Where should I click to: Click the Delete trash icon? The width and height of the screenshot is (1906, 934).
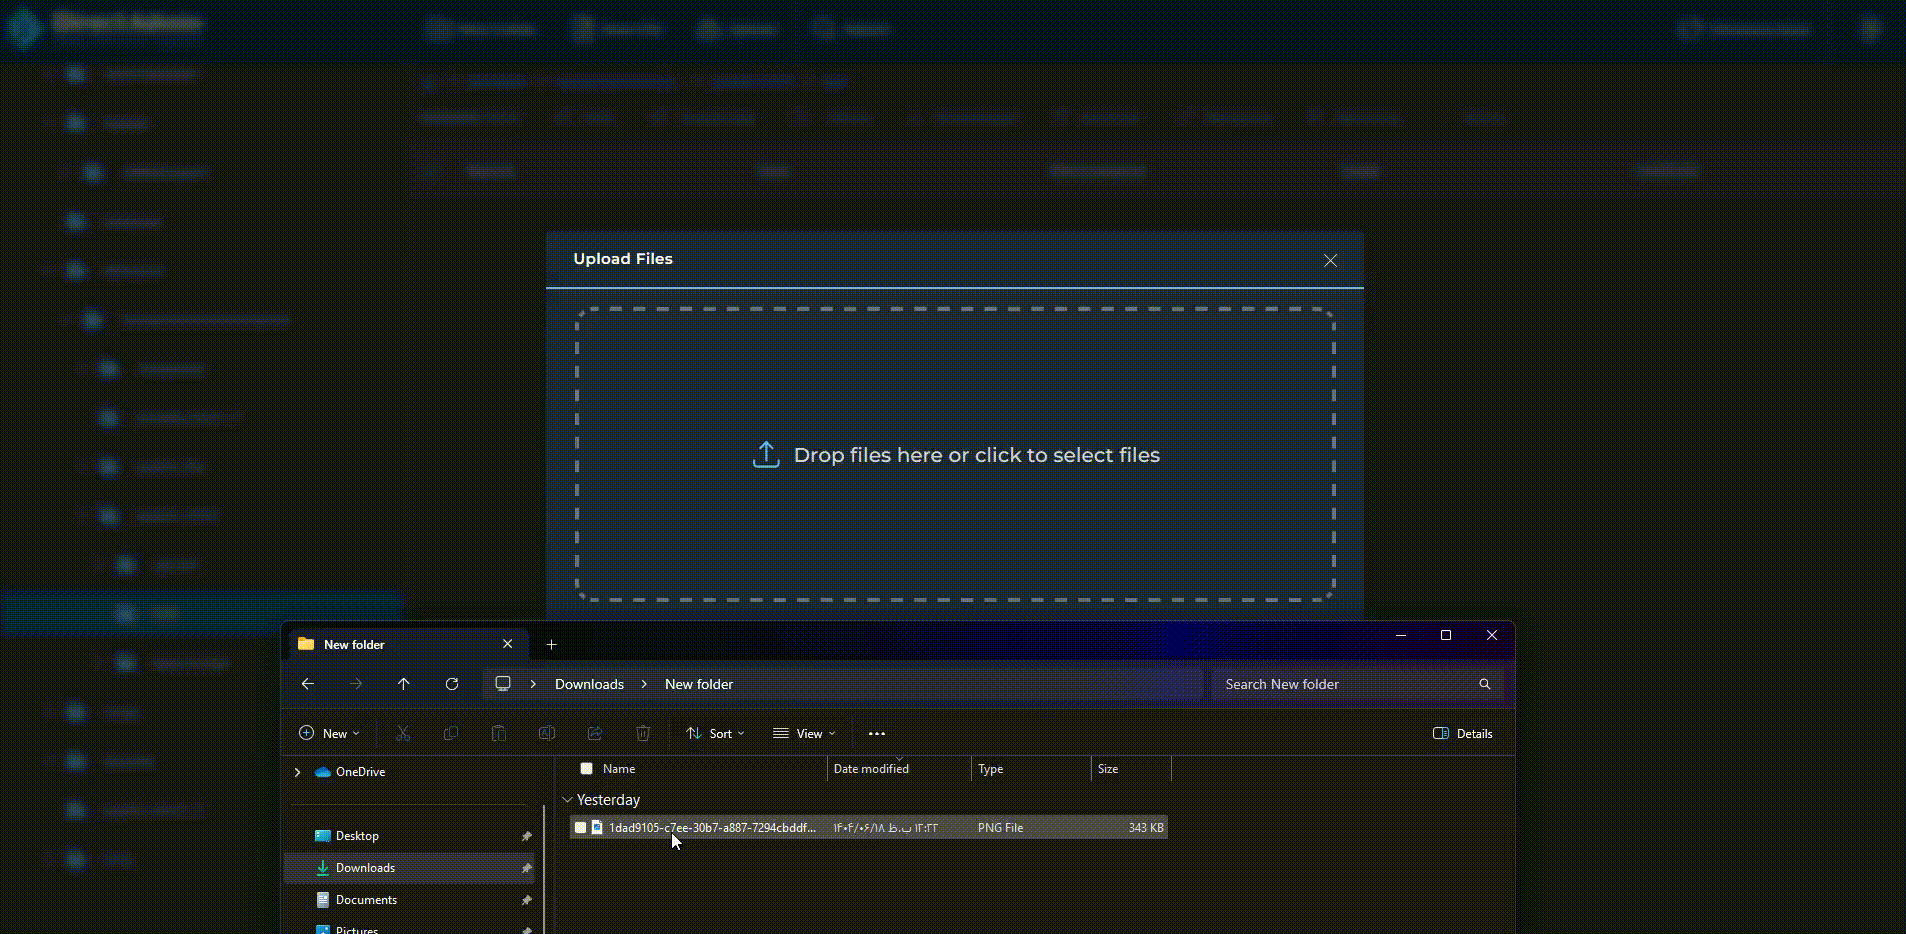click(643, 733)
